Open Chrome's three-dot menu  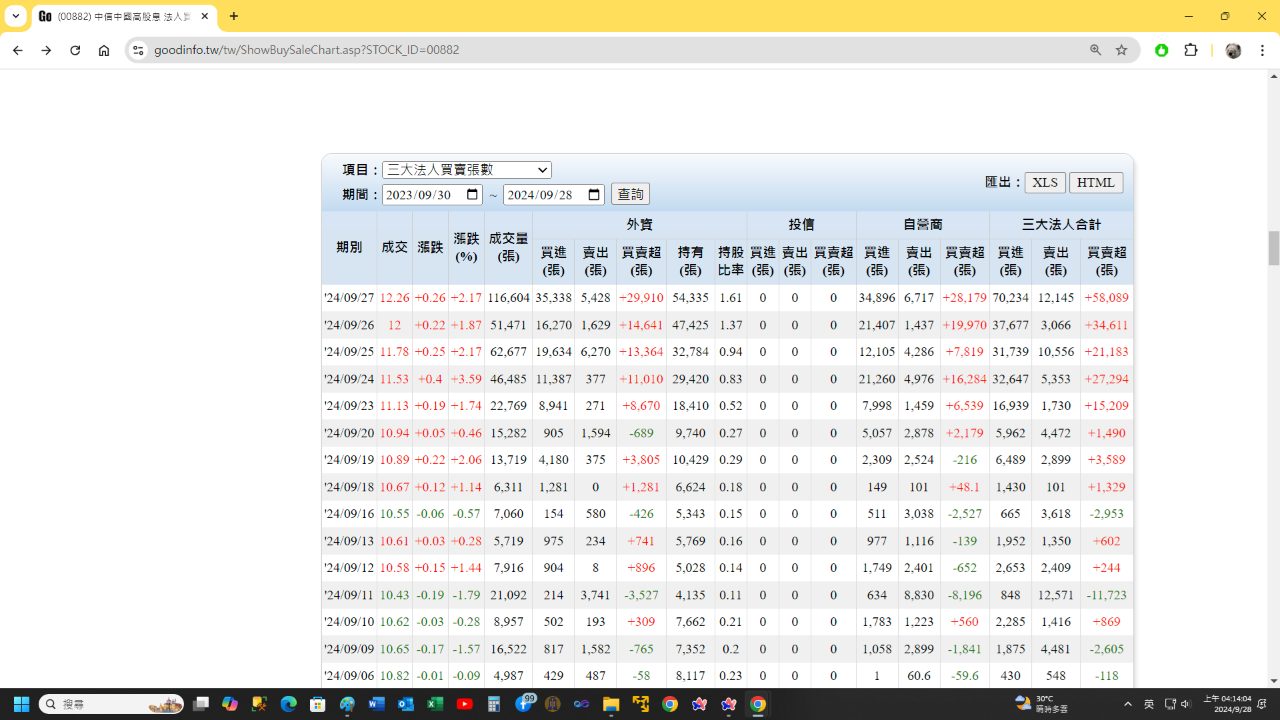tap(1261, 50)
